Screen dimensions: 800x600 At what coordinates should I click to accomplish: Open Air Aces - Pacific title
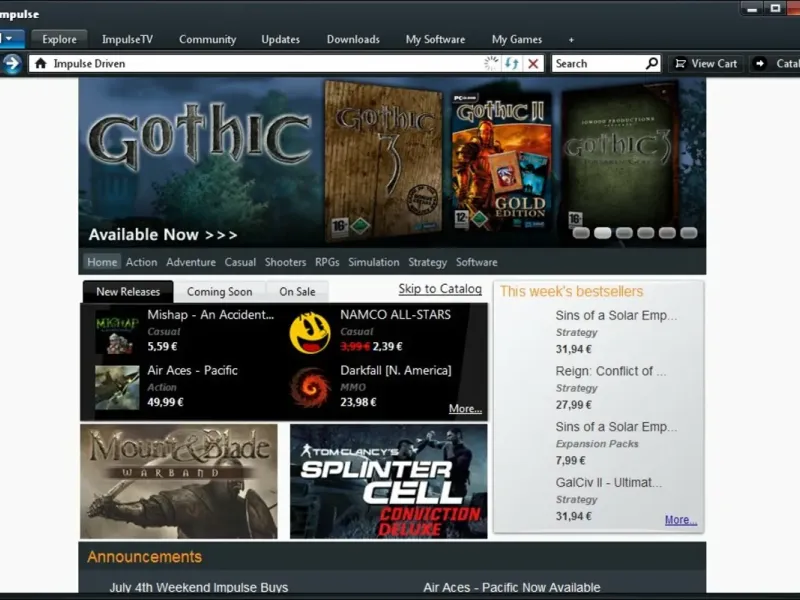[x=192, y=370]
